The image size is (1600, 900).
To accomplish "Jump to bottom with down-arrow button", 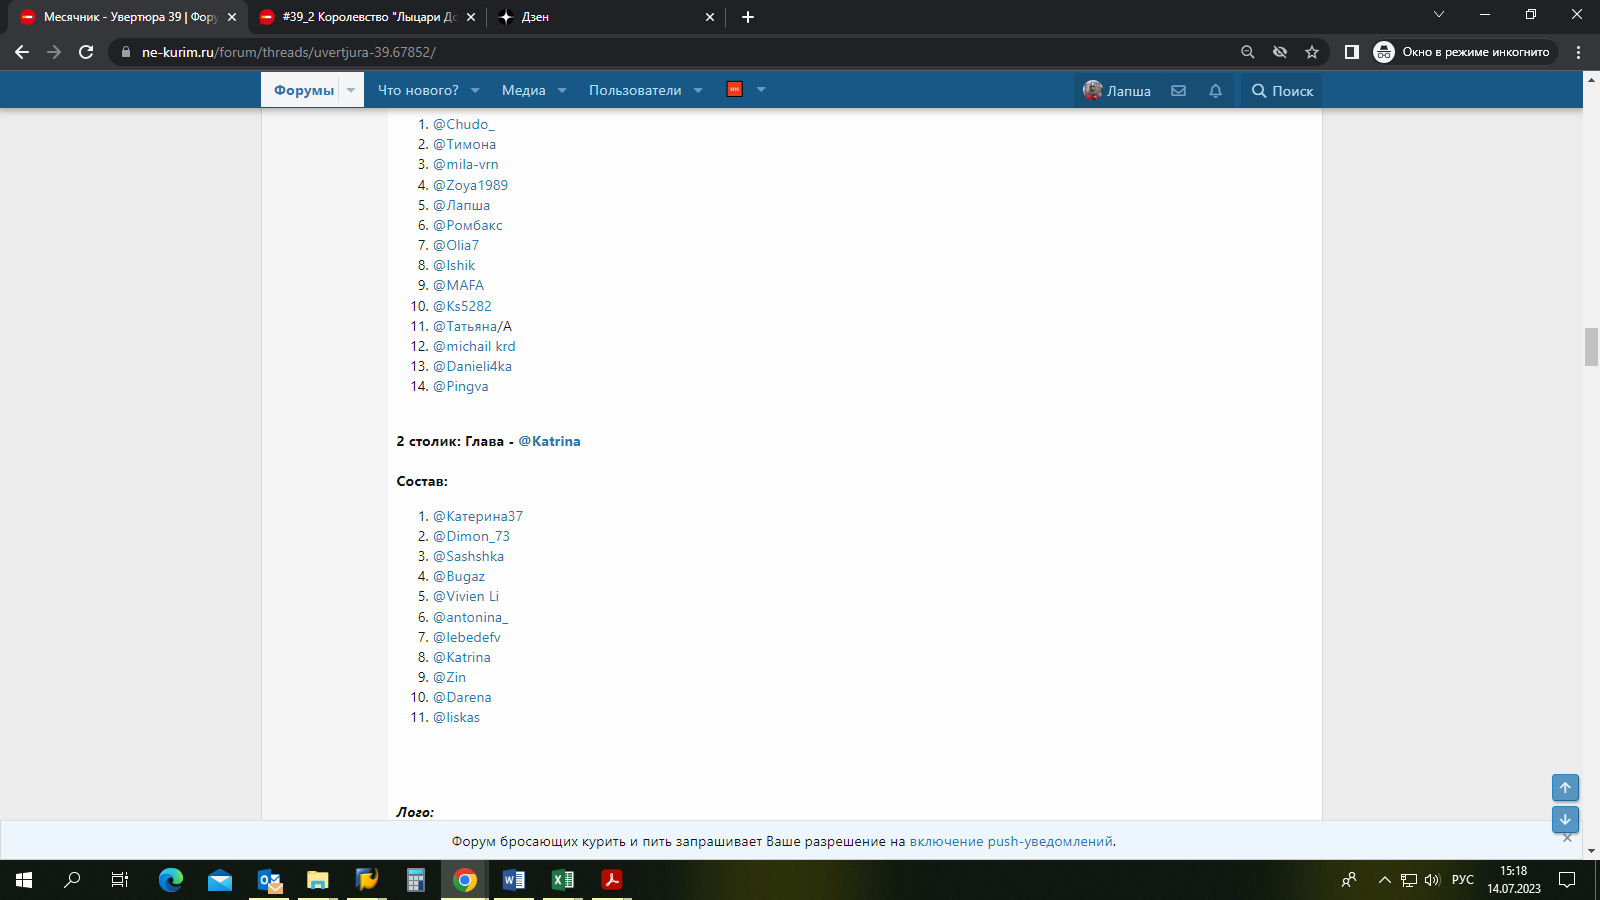I will (x=1565, y=819).
